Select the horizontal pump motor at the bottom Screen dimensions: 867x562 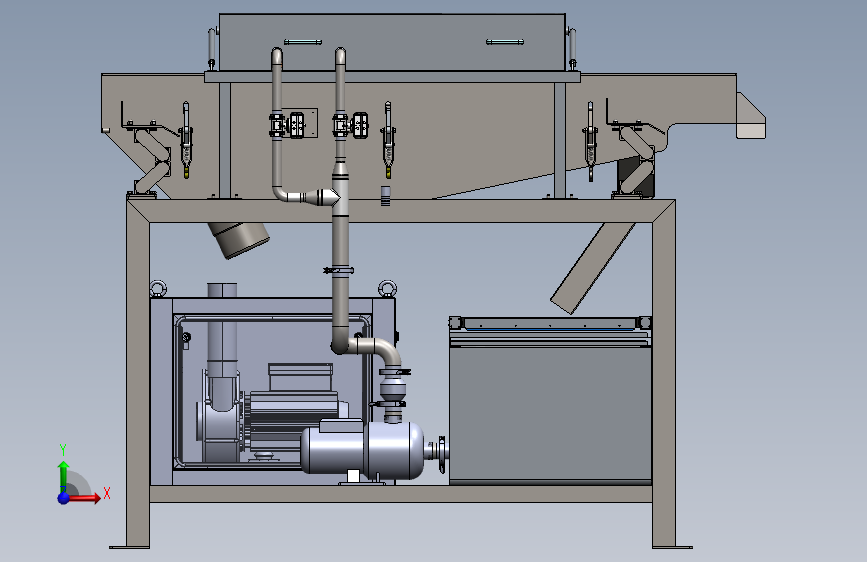(362, 449)
